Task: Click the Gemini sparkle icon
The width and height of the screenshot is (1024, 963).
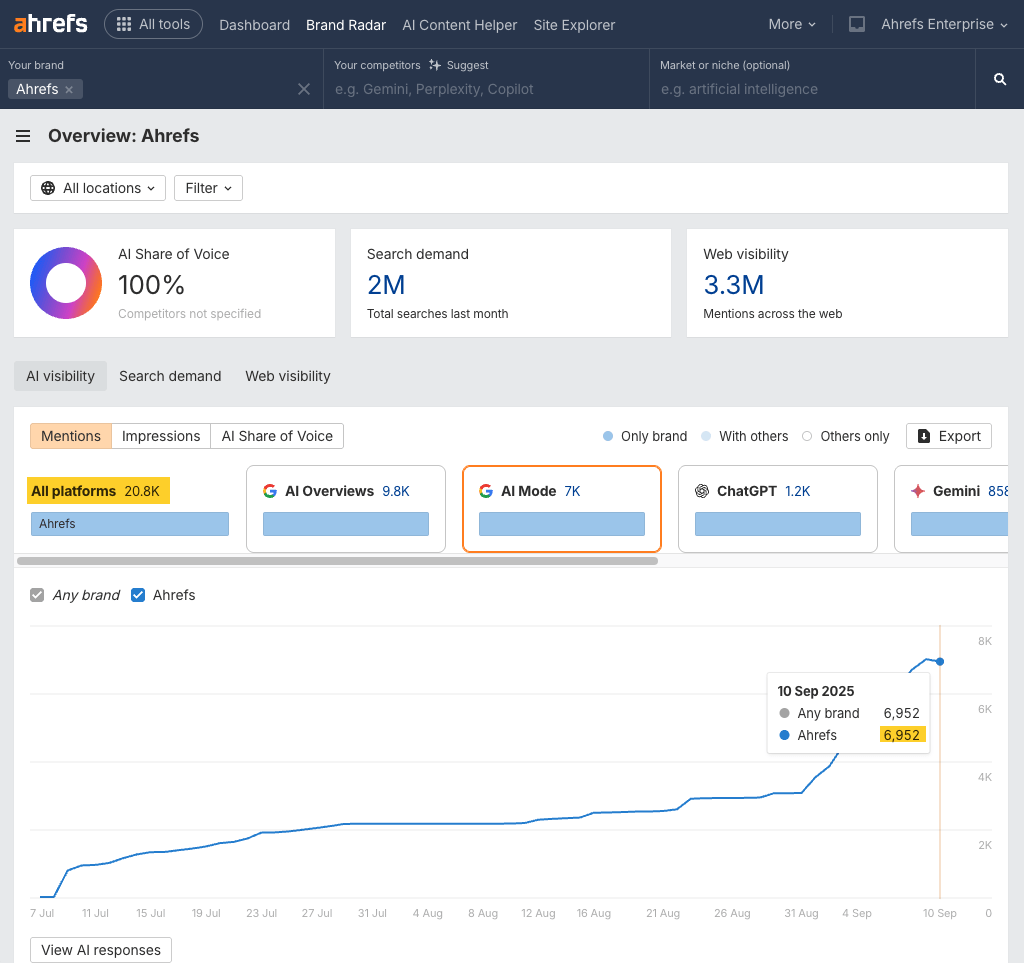Action: pos(920,491)
